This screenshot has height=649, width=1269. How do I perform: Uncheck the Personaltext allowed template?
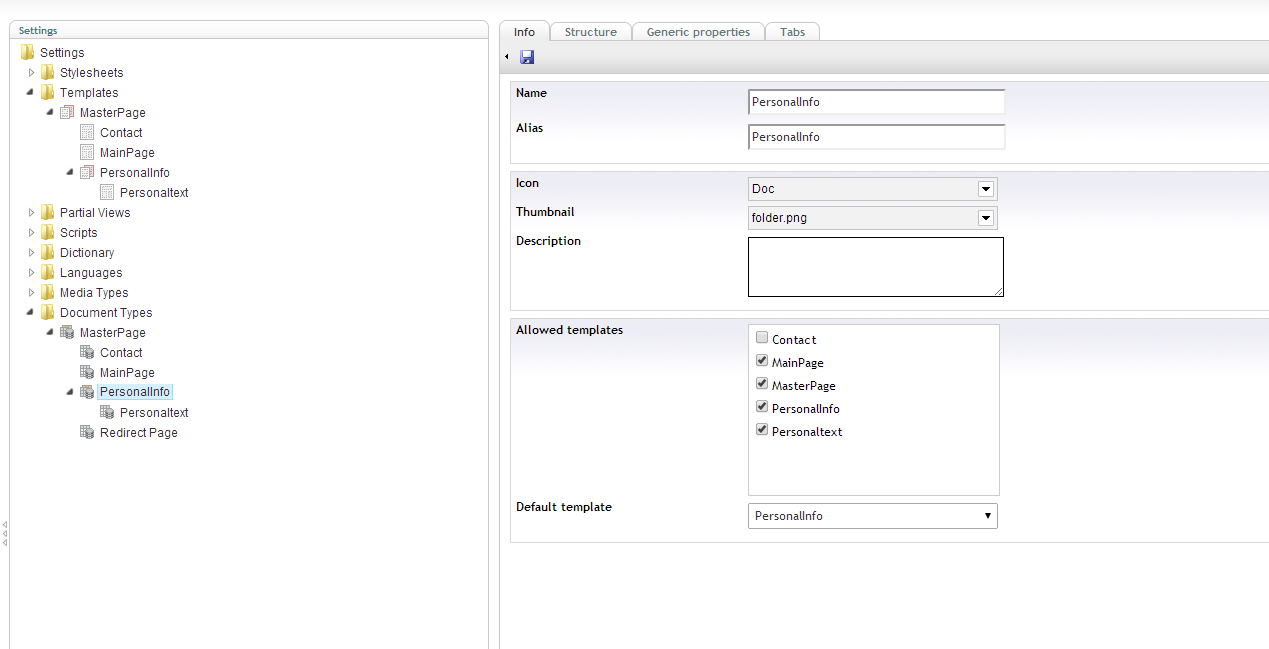tap(762, 431)
